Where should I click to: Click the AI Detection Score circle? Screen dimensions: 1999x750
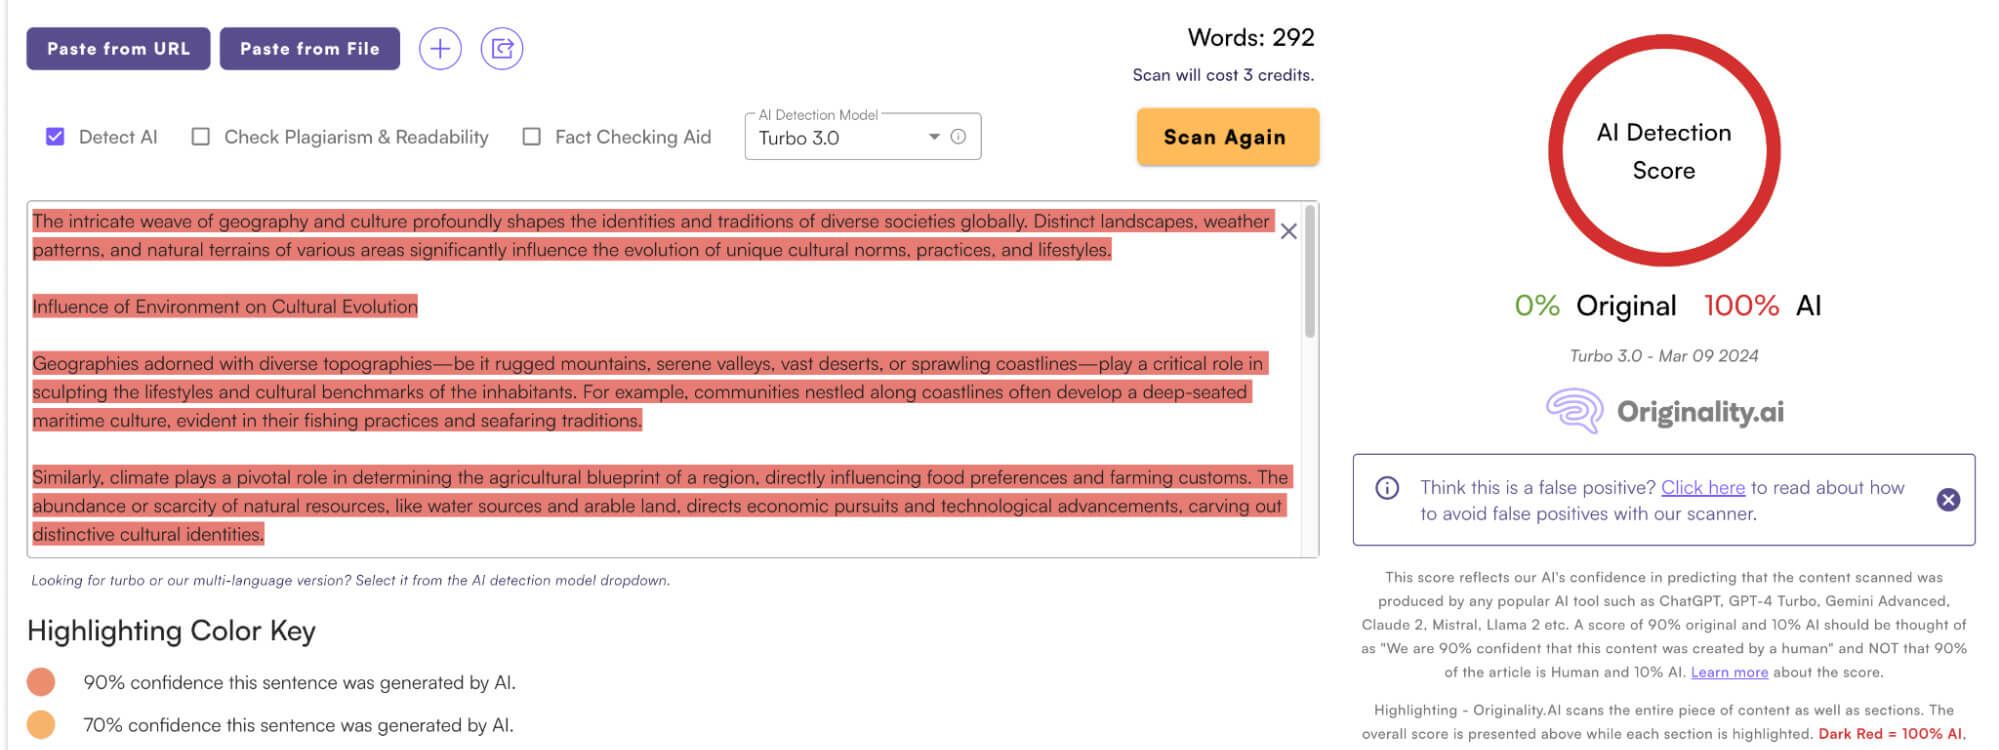[x=1664, y=151]
